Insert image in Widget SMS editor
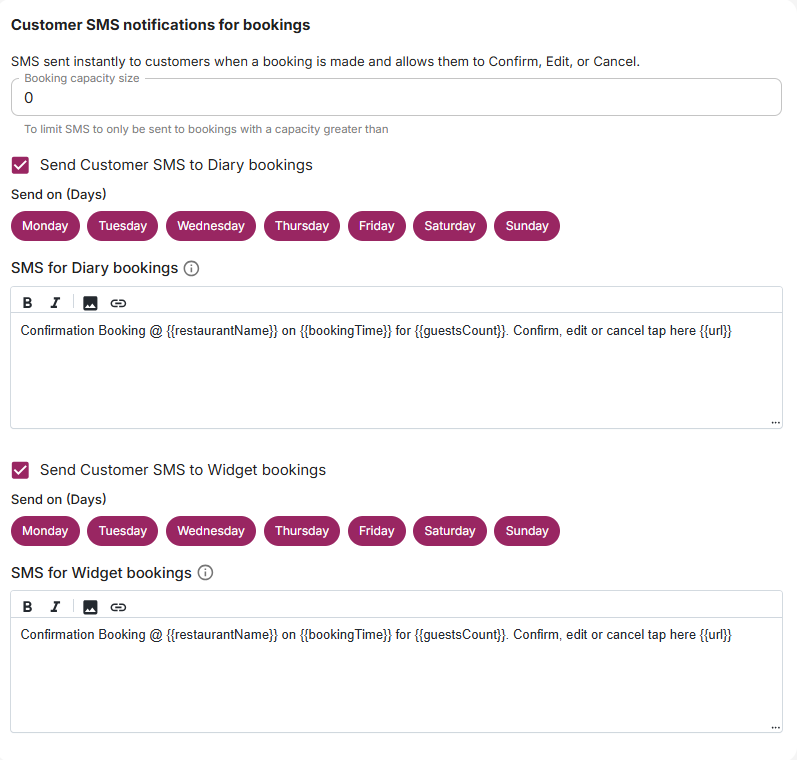797x760 pixels. (x=90, y=607)
